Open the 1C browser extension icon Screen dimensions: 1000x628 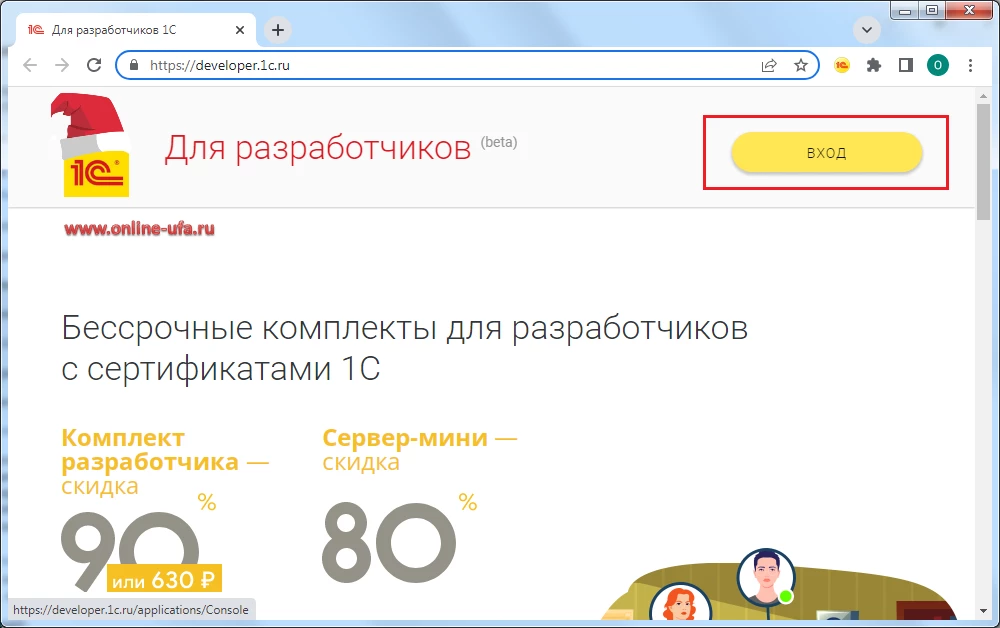tap(842, 65)
